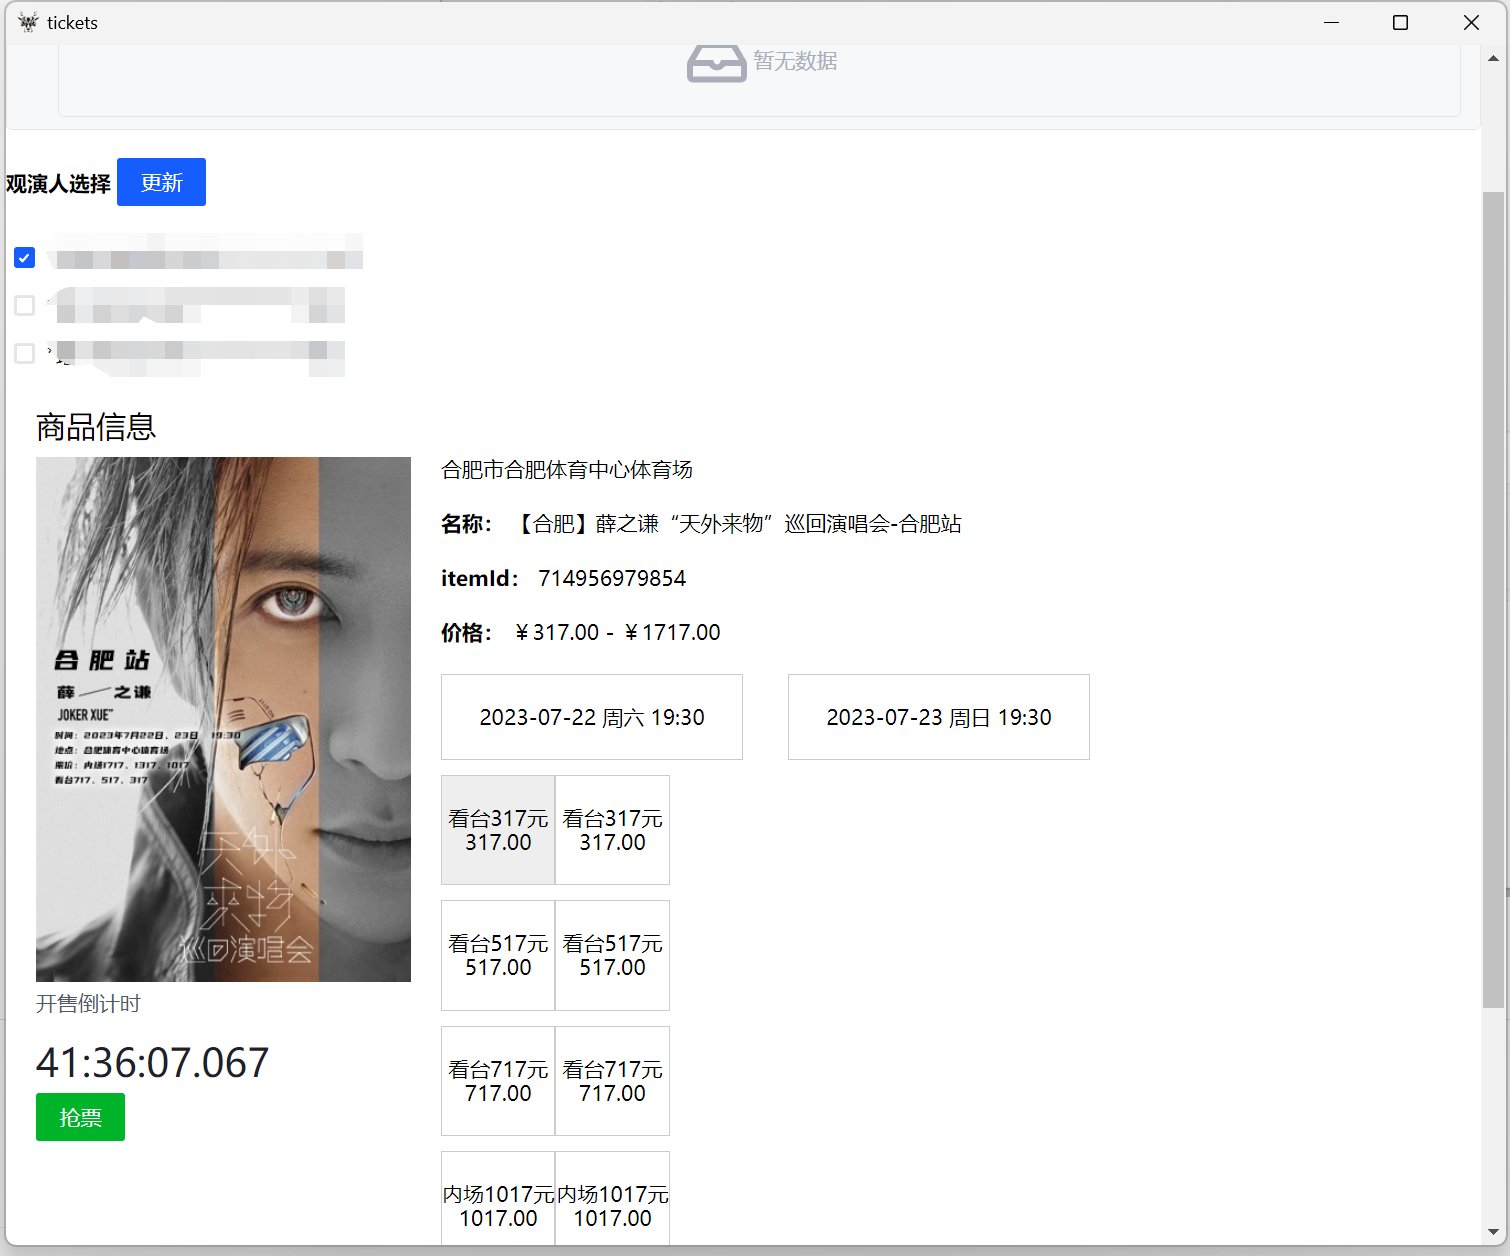Maximize the tickets window
Image resolution: width=1510 pixels, height=1256 pixels.
[x=1400, y=22]
